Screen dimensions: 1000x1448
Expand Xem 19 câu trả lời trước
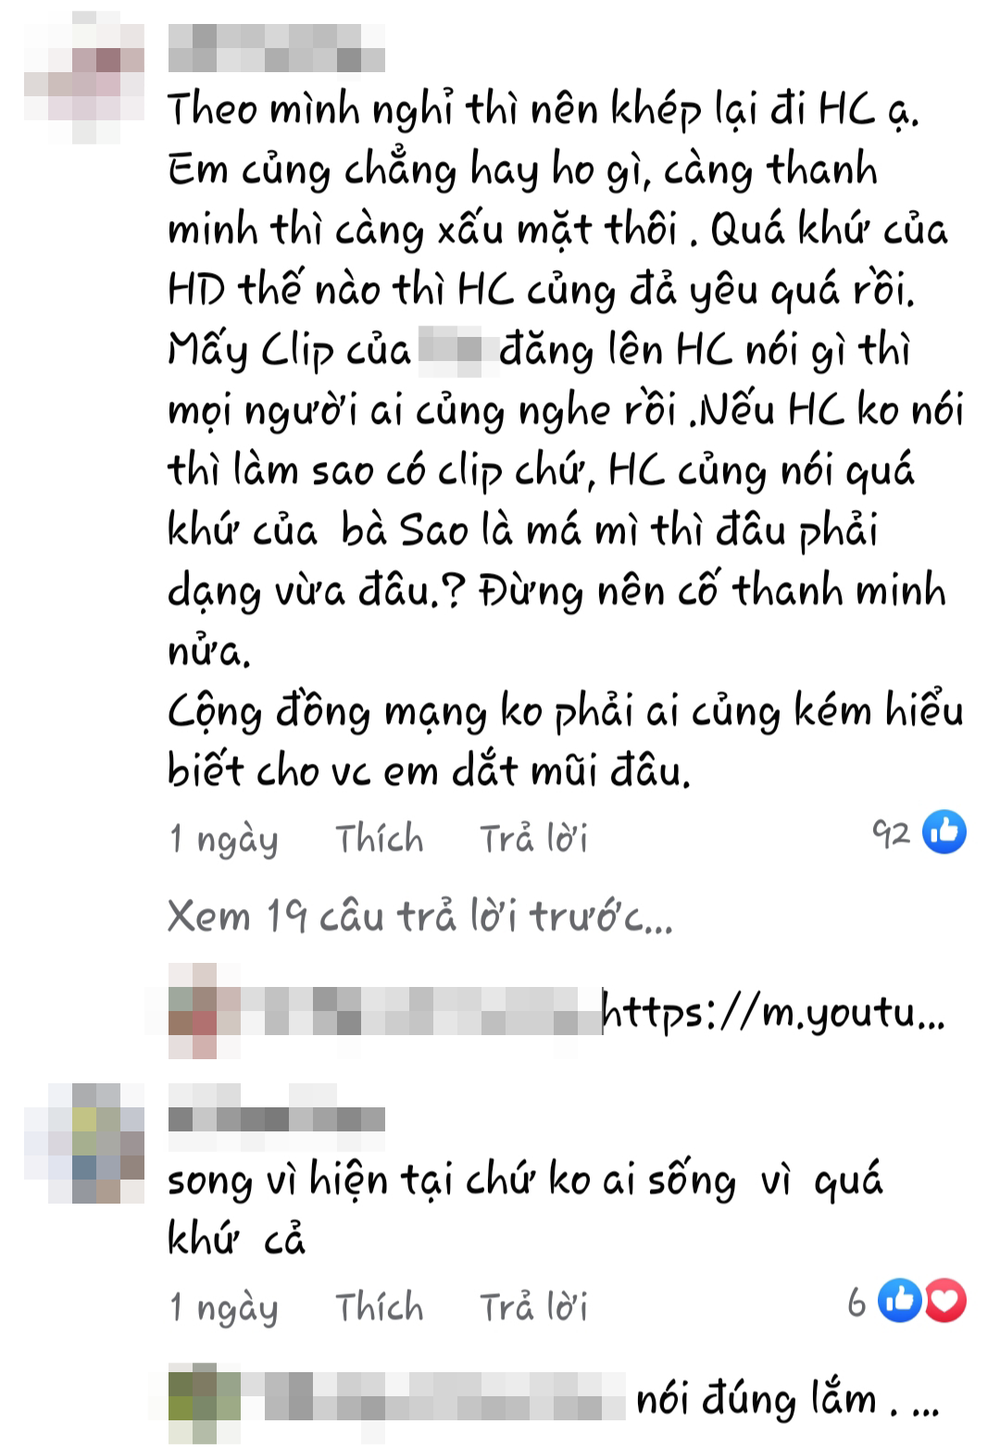click(420, 916)
